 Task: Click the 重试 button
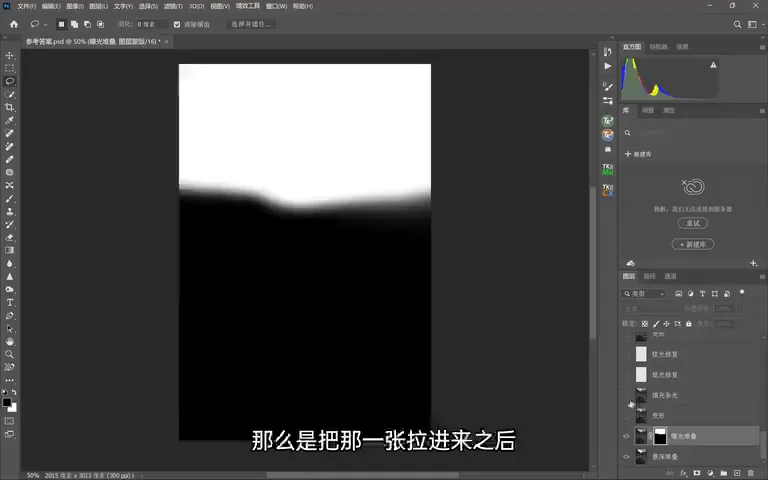coord(693,223)
